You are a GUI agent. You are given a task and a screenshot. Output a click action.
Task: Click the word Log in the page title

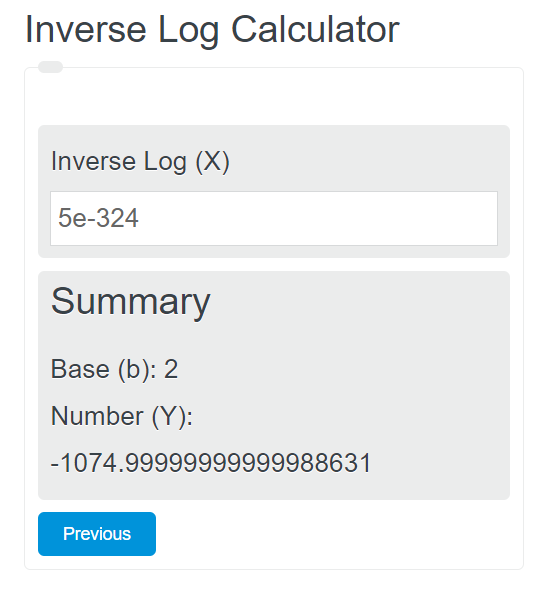(x=188, y=31)
